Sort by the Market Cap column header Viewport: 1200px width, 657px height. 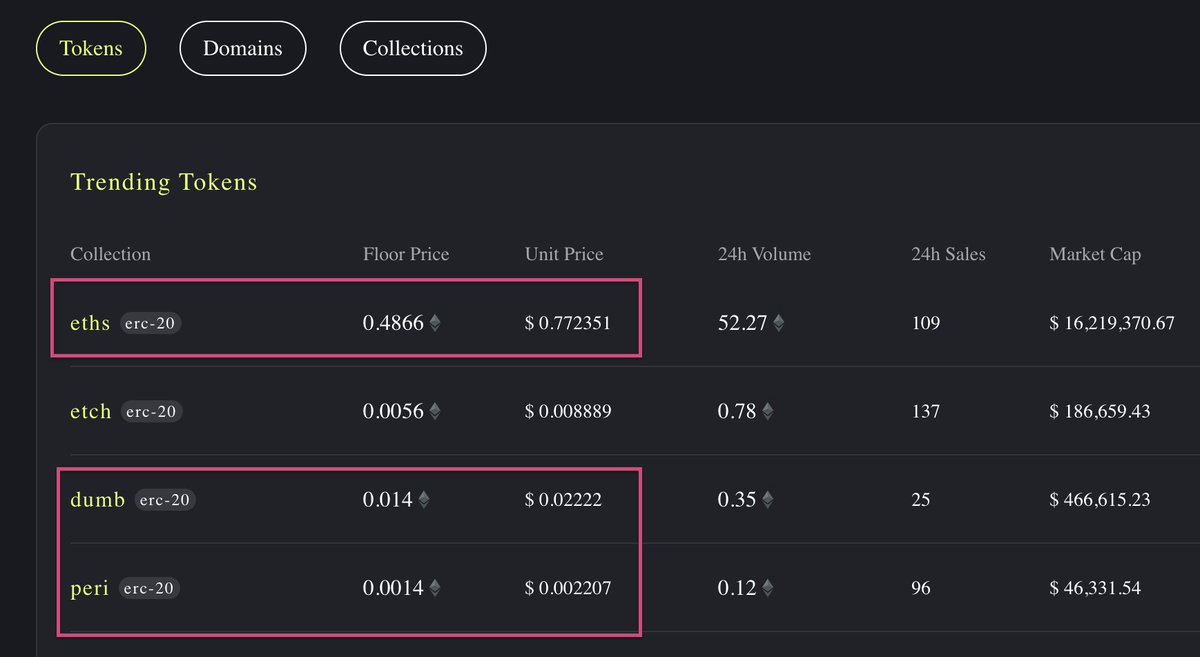tap(1094, 254)
